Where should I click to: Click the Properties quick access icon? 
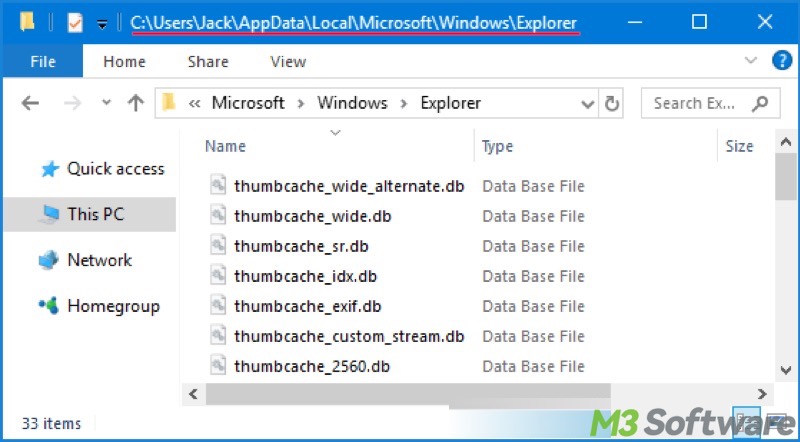click(74, 23)
